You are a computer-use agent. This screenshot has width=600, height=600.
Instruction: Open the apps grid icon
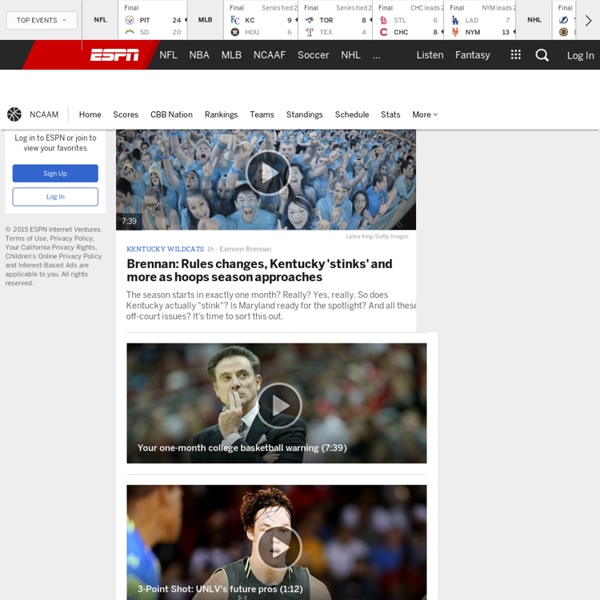coord(515,55)
